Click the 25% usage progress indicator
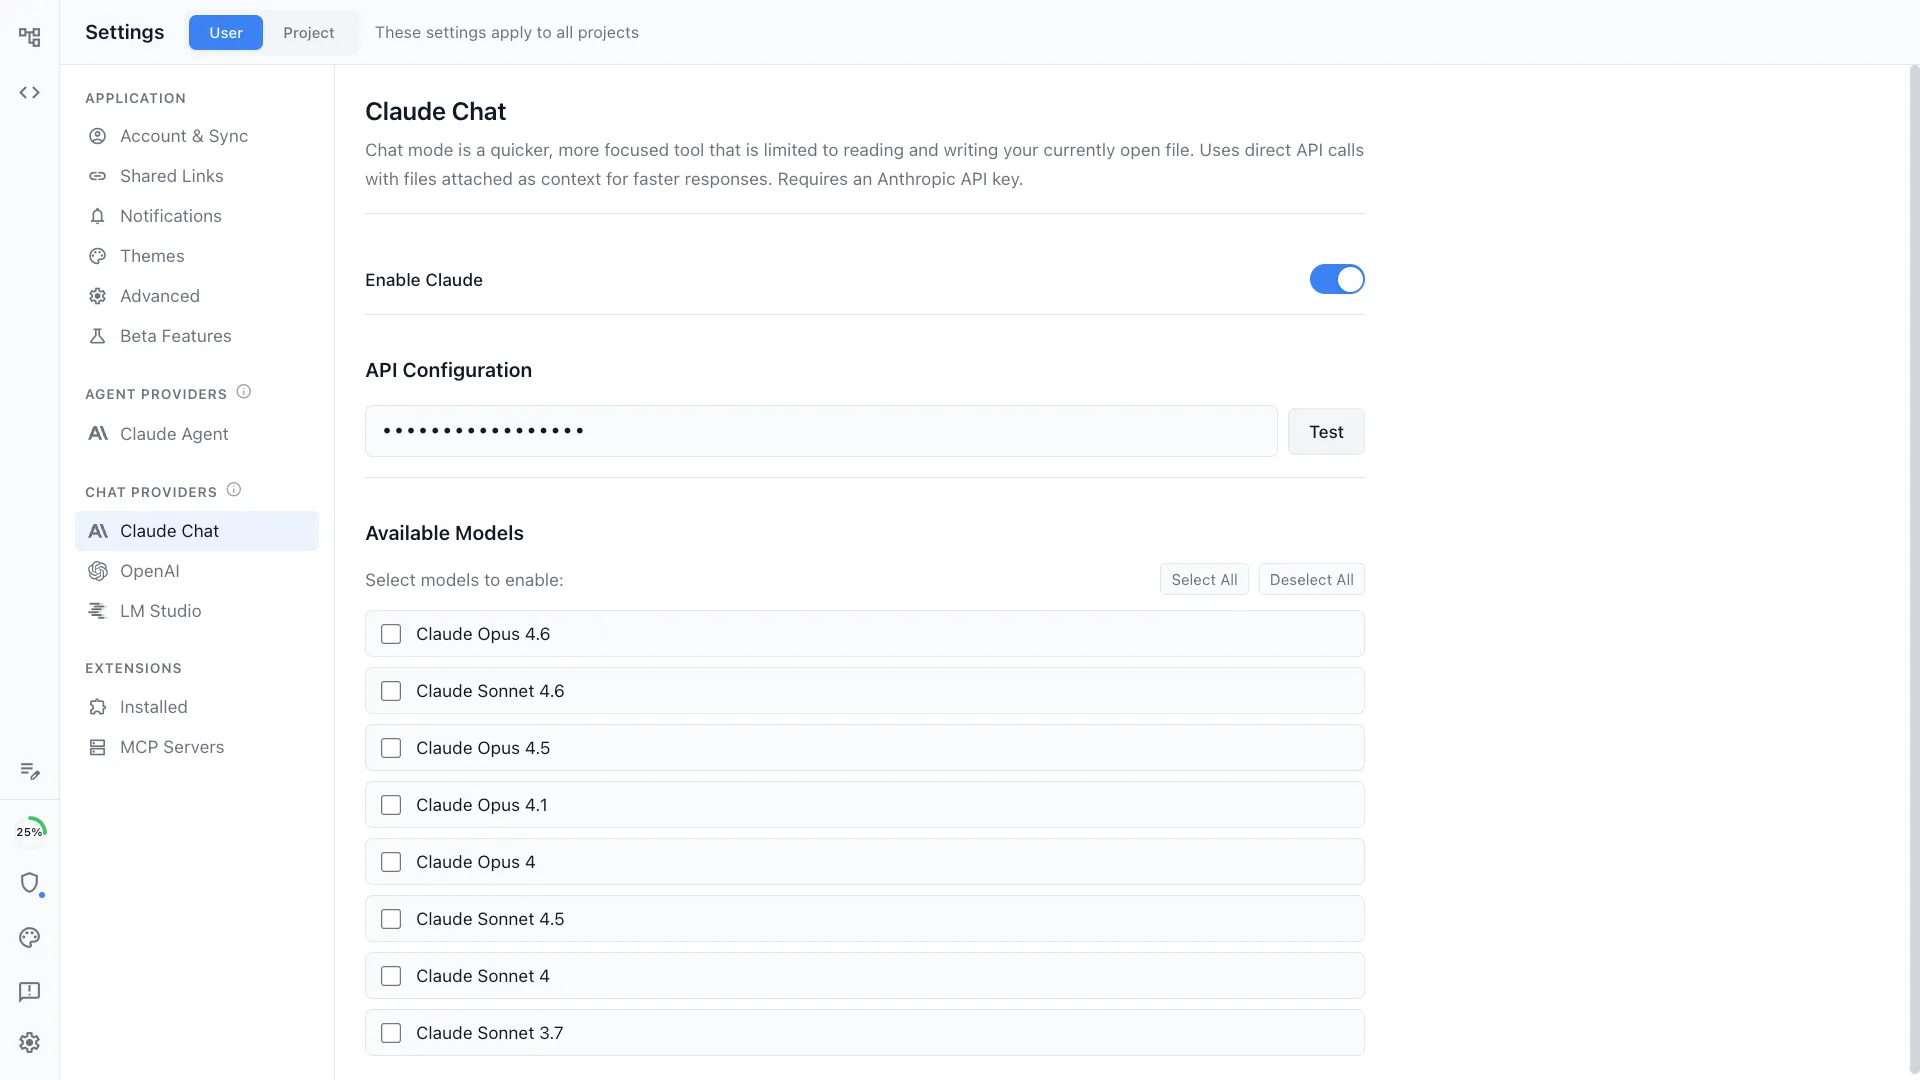 30,831
